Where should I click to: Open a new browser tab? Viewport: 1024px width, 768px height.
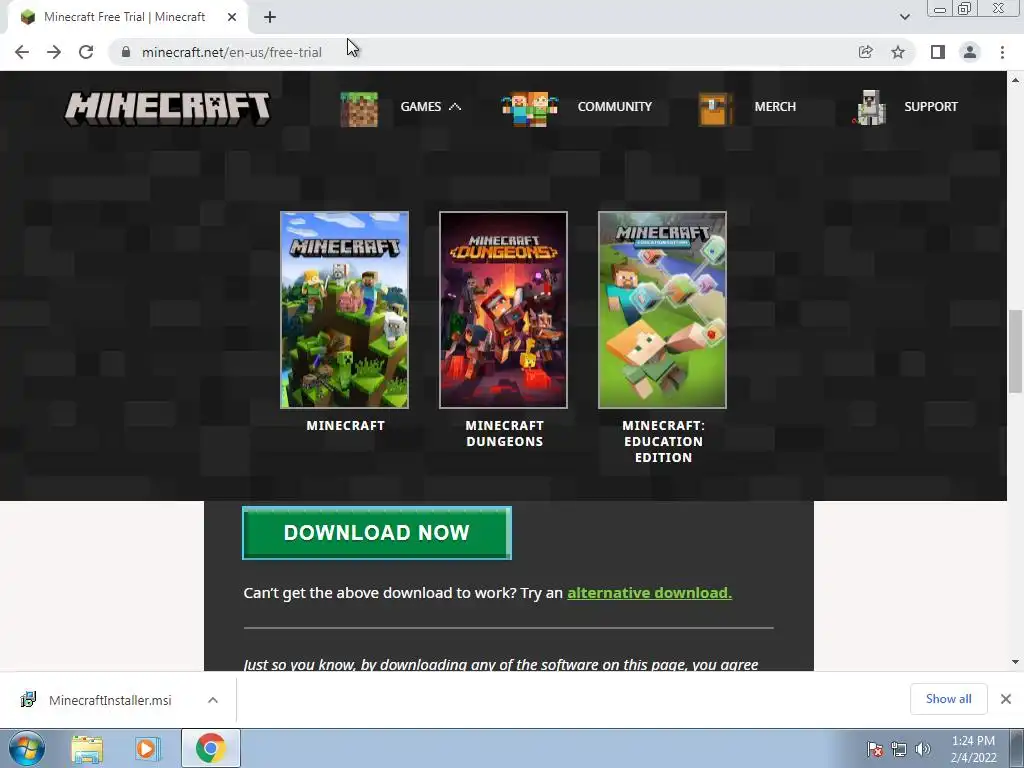[x=270, y=17]
